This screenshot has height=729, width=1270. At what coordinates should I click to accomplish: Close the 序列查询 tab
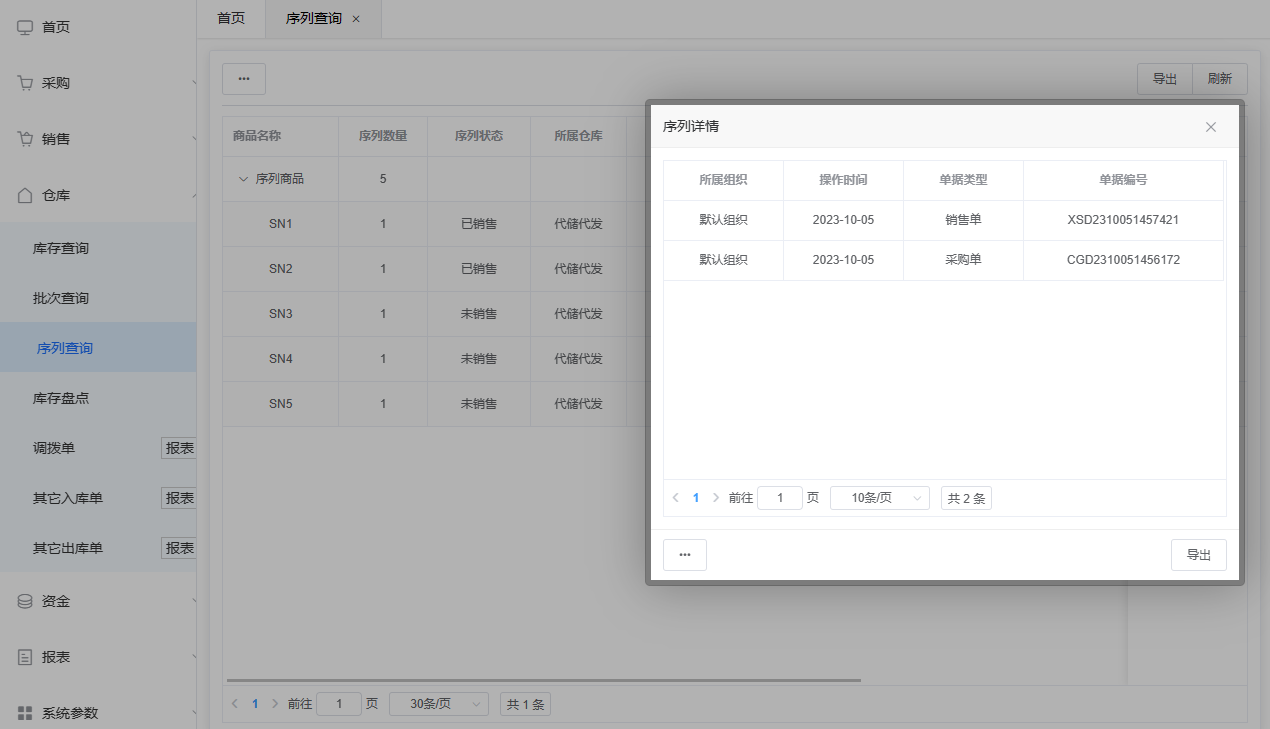(x=356, y=19)
